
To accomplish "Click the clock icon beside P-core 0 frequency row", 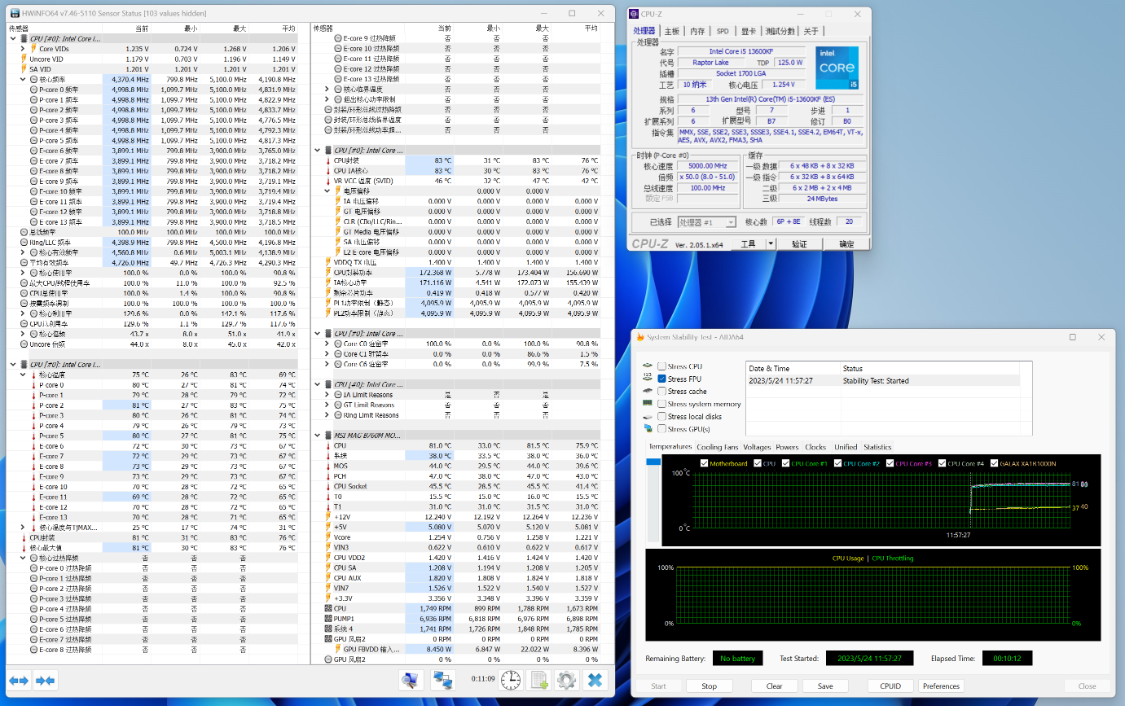I will click(34, 90).
